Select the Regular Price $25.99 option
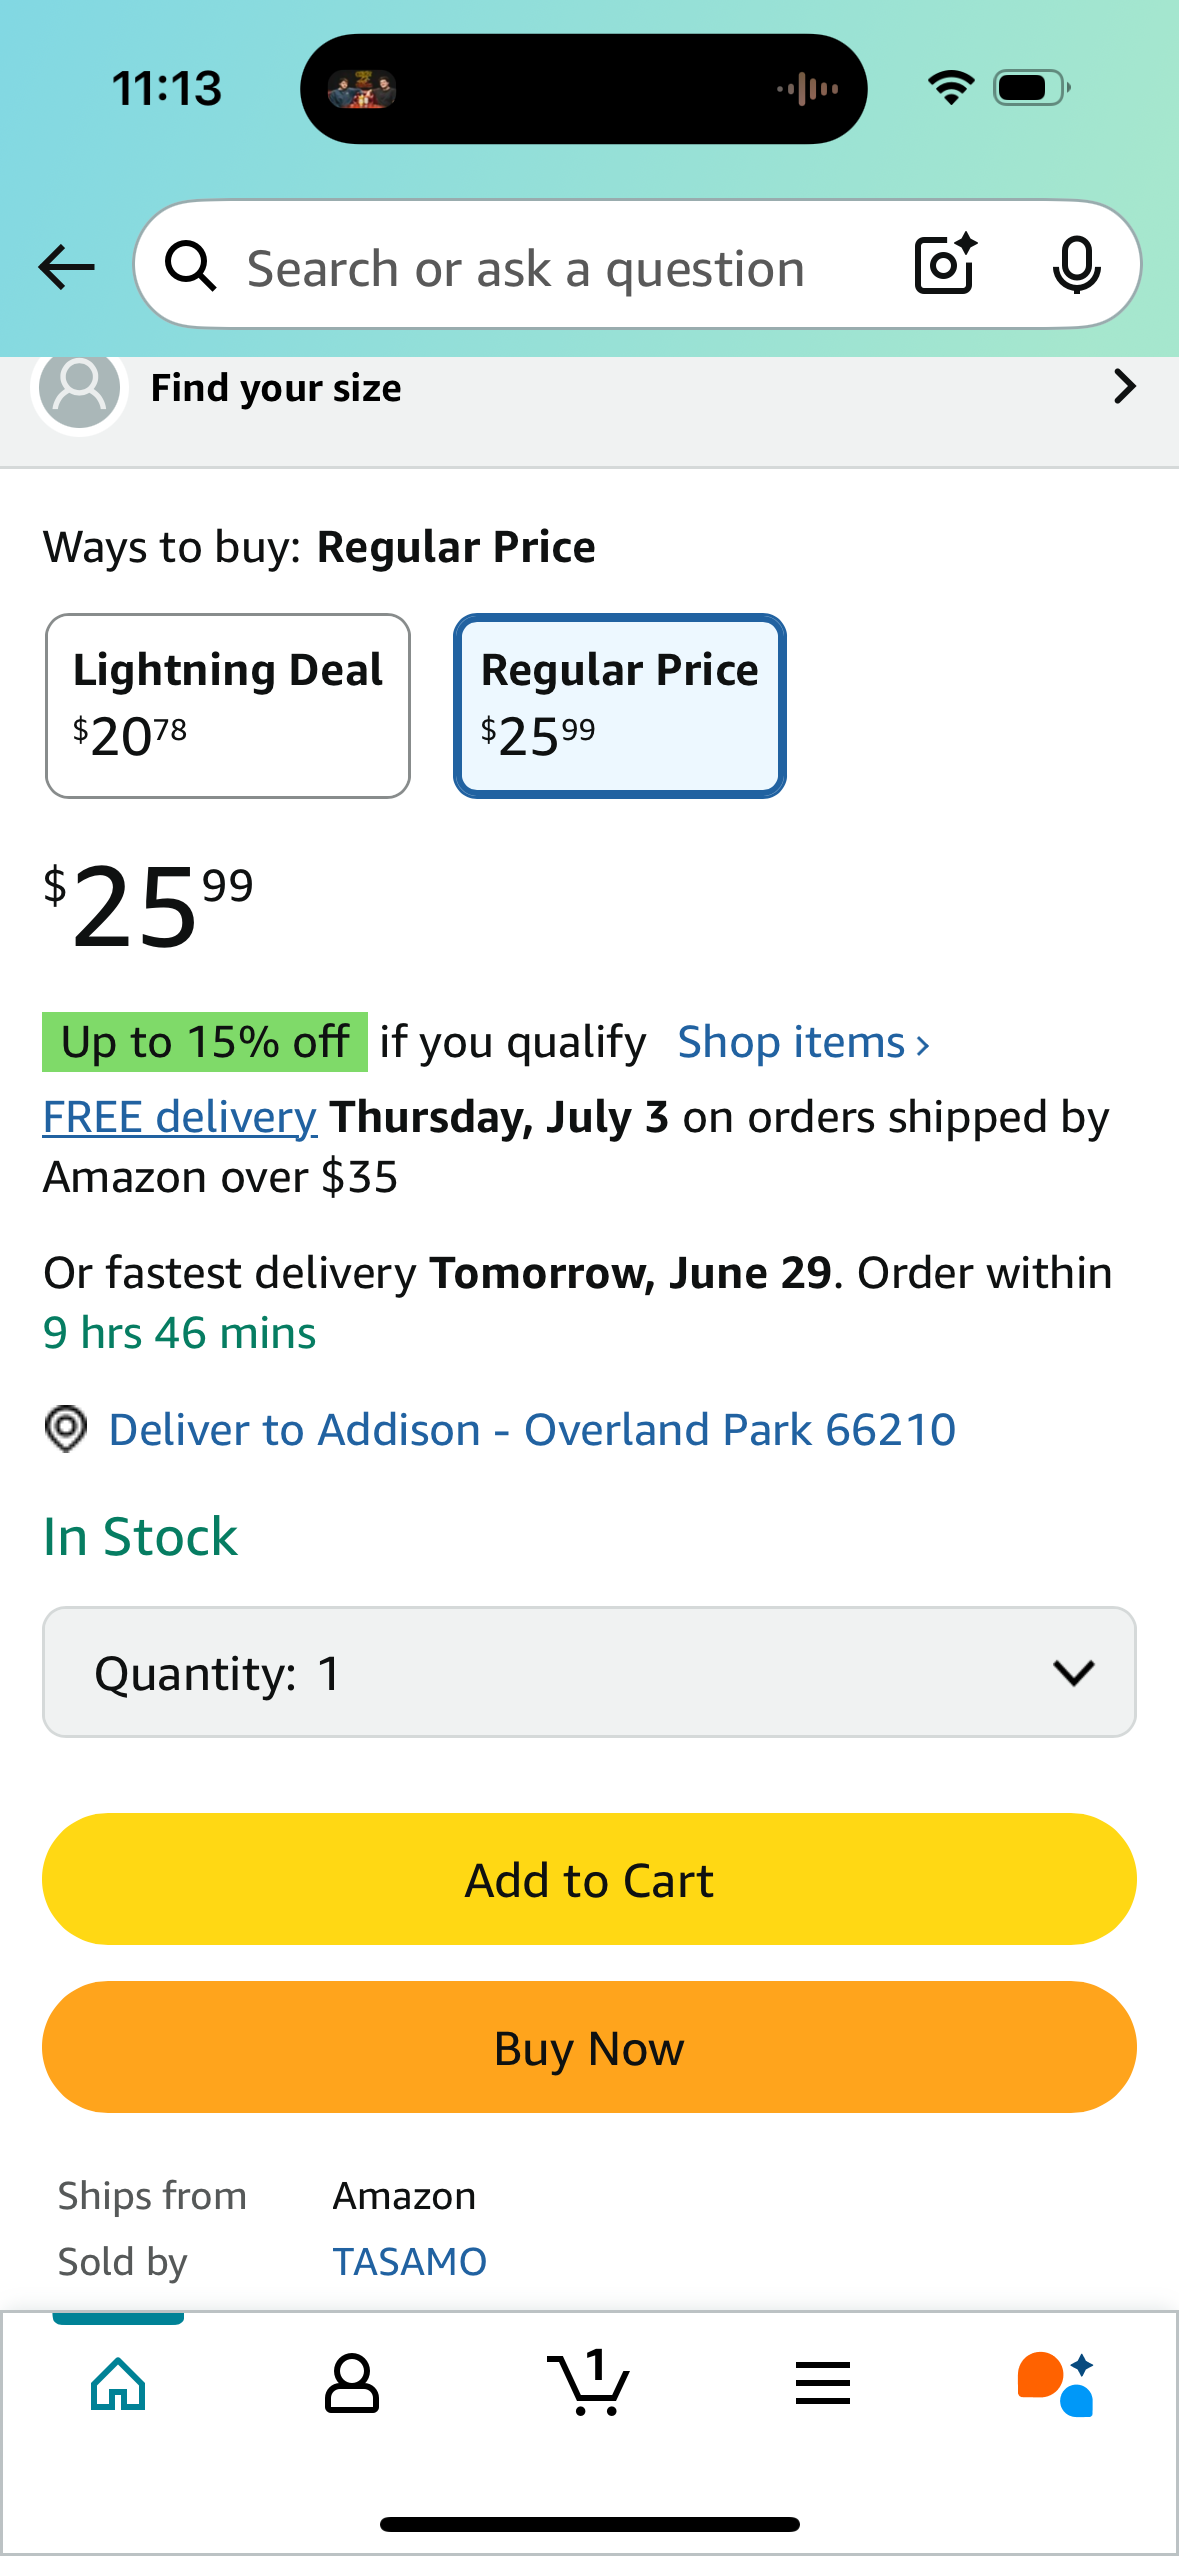 coord(620,706)
